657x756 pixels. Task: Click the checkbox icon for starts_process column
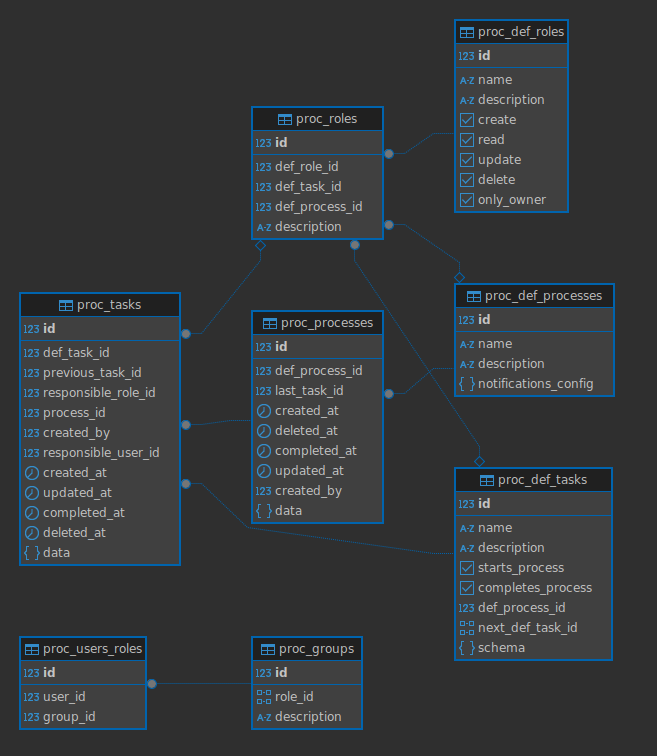pyautogui.click(x=467, y=568)
